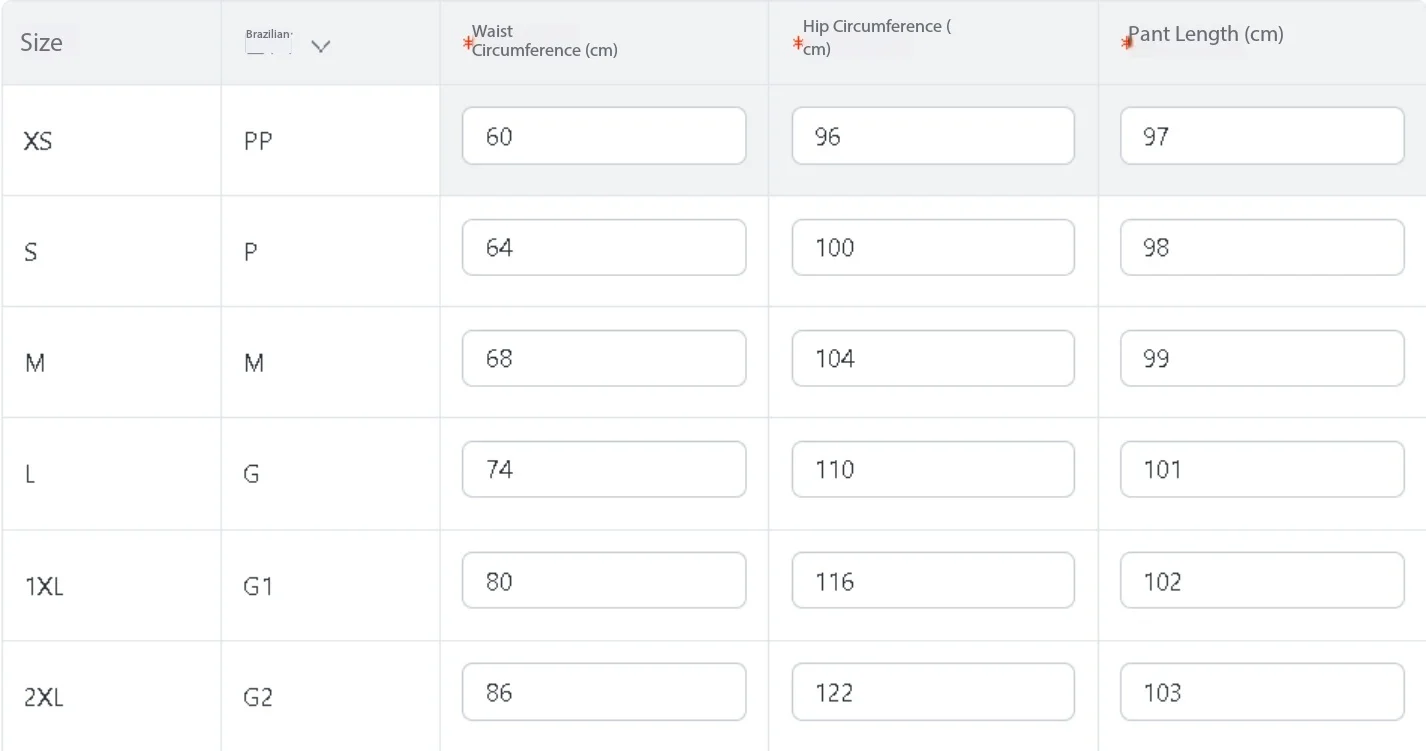Screen dimensions: 1426x751
Task: Click the Size column header
Action: tap(41, 42)
